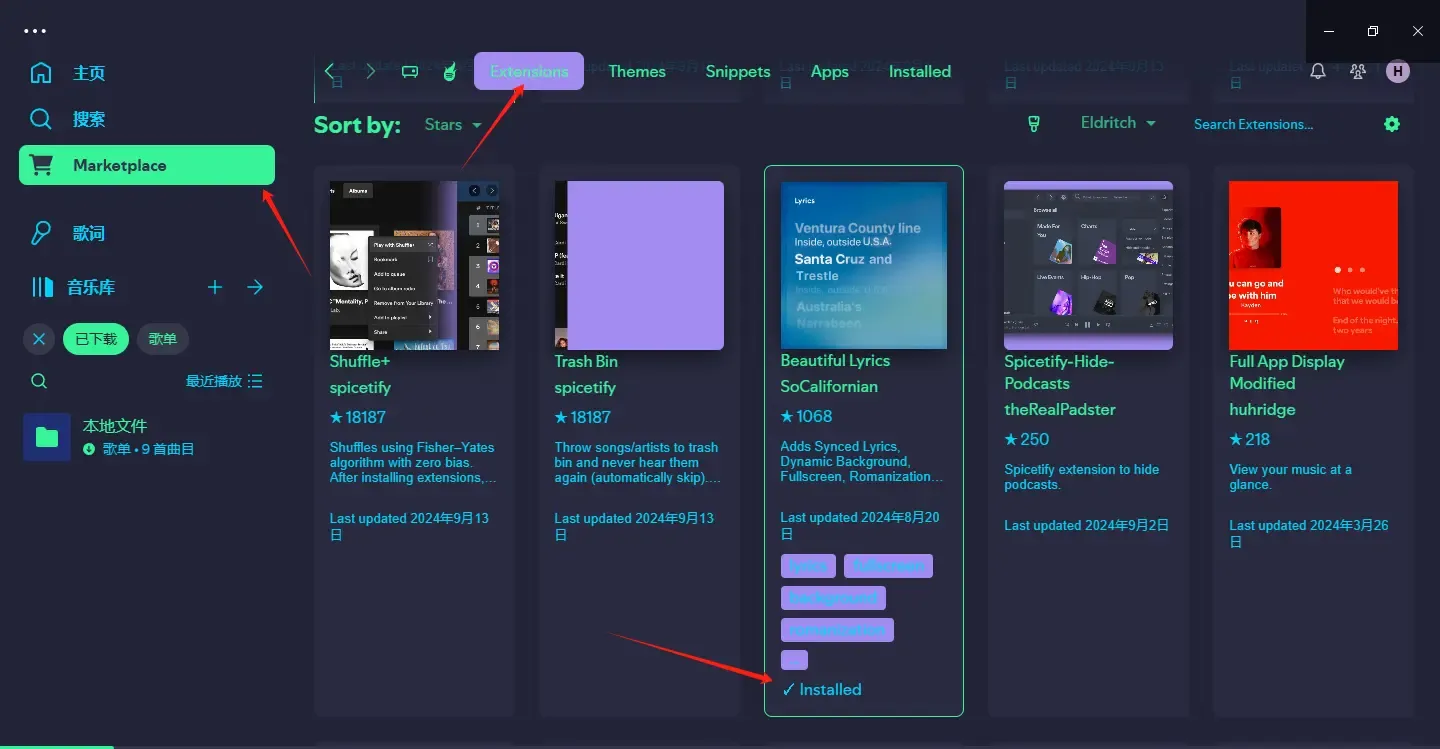1440x749 pixels.
Task: Switch to the Installed tab
Action: [x=920, y=71]
